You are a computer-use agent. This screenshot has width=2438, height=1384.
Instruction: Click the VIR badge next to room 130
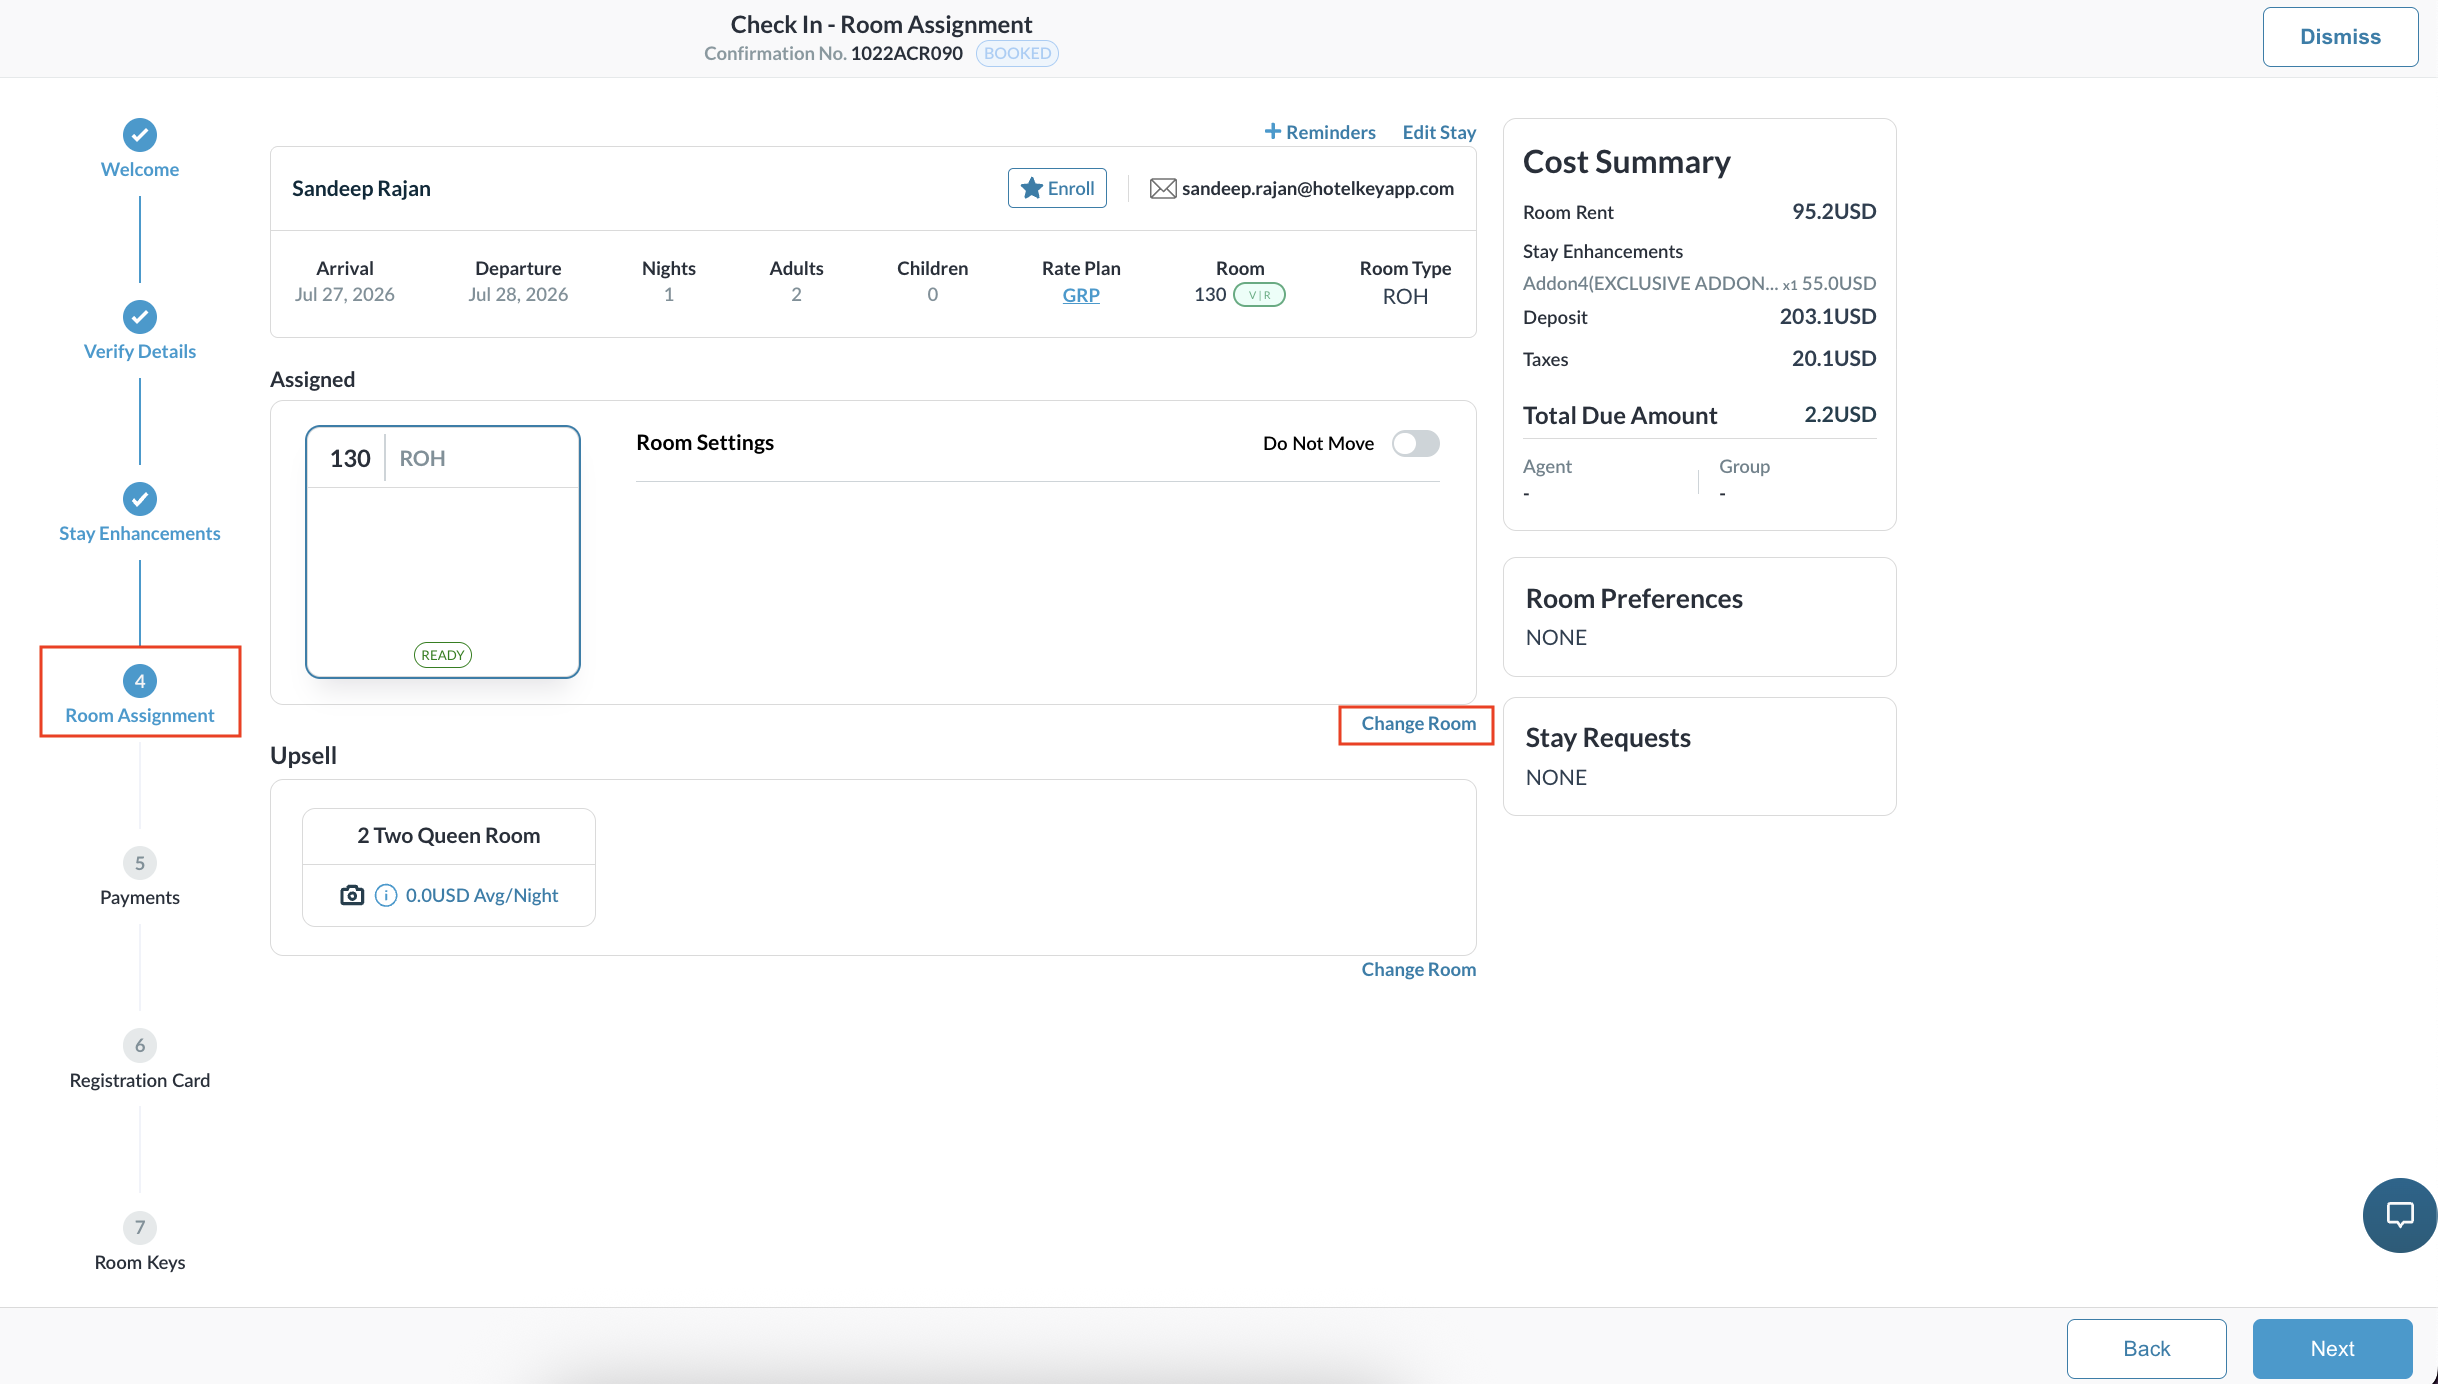(x=1259, y=295)
